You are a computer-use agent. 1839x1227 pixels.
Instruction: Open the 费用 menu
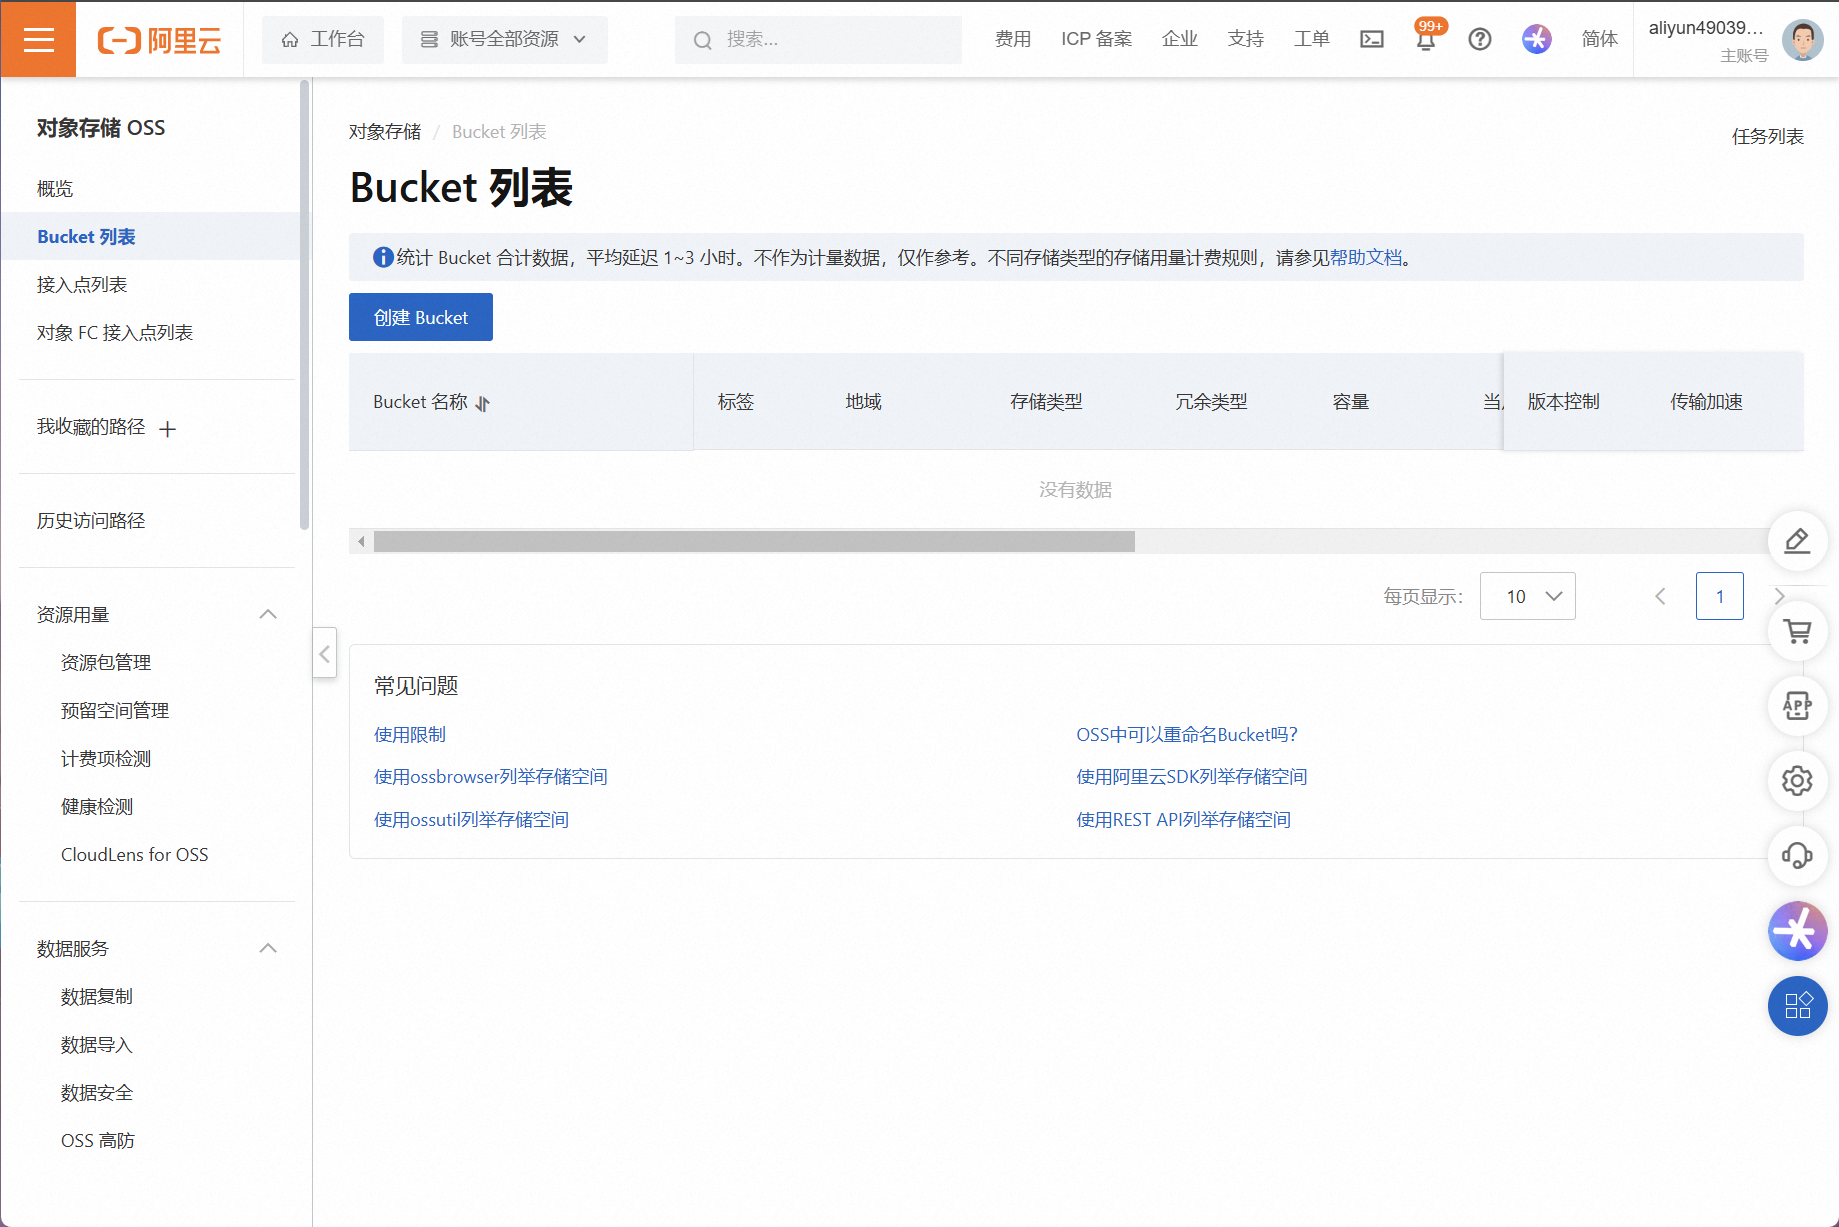(x=1013, y=39)
